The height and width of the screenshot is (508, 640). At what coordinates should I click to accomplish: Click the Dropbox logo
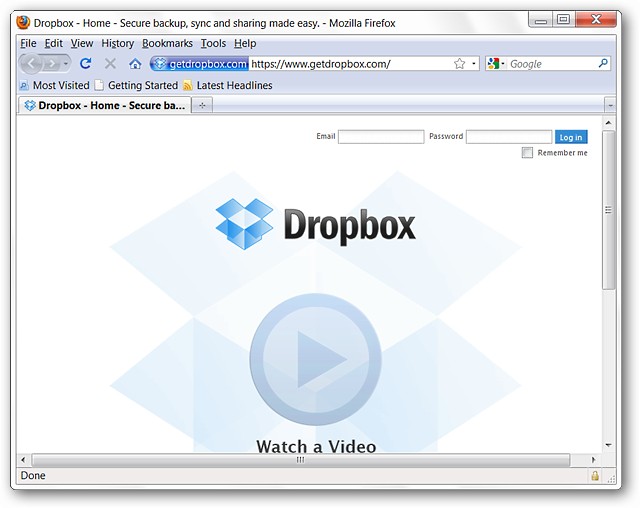[316, 224]
